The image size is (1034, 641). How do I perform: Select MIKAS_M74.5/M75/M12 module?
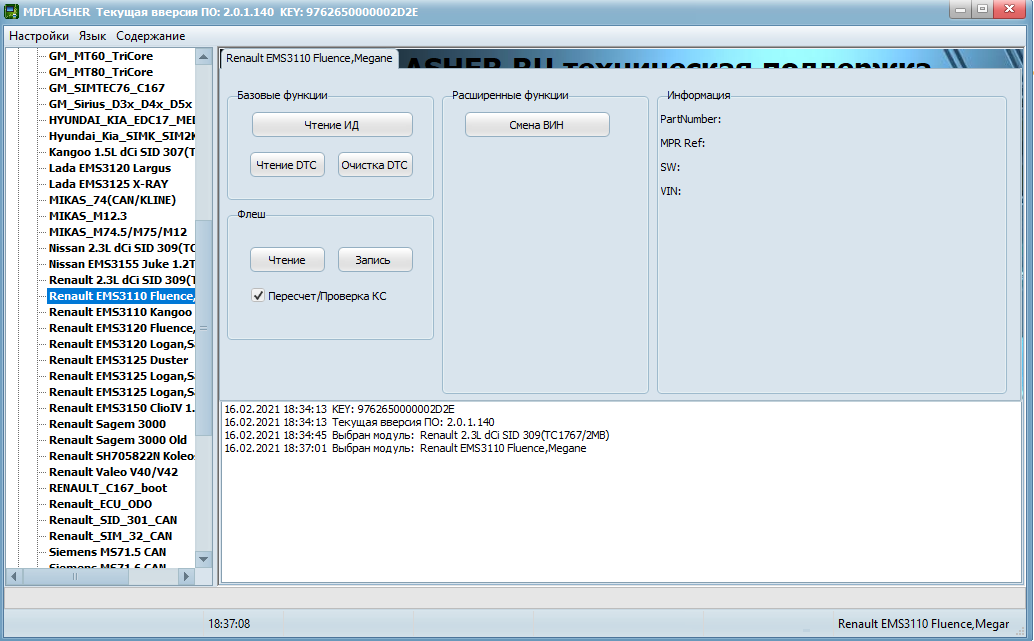point(118,232)
